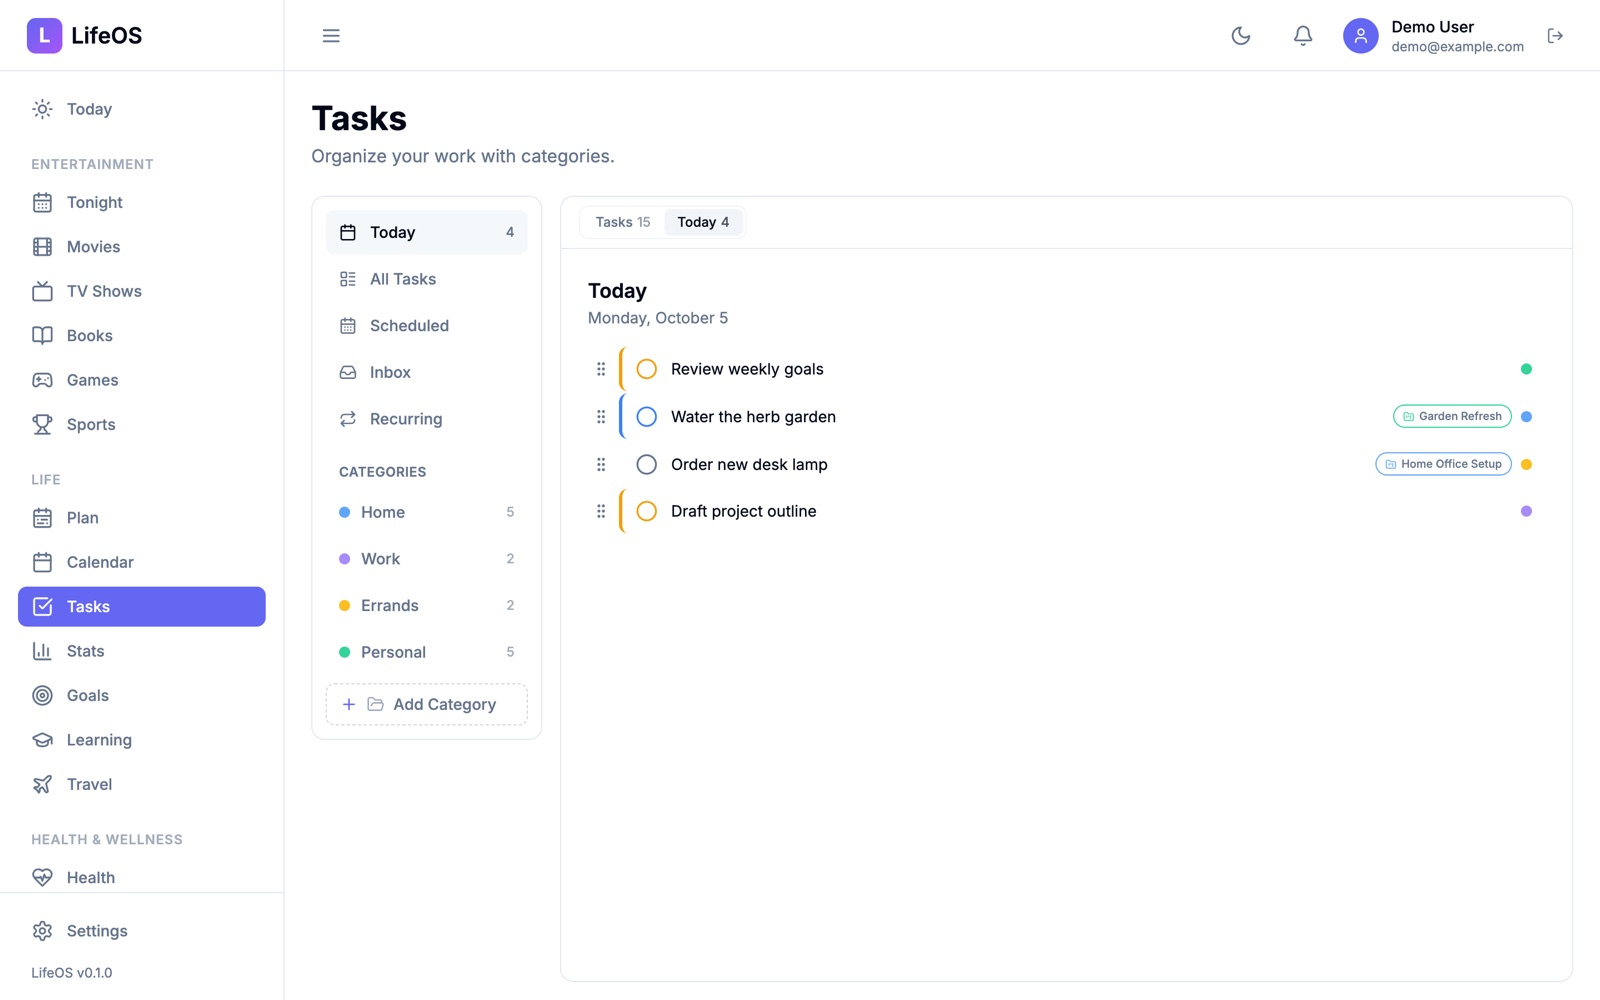This screenshot has width=1600, height=1000.
Task: Show Recurring tasks
Action: coord(427,419)
